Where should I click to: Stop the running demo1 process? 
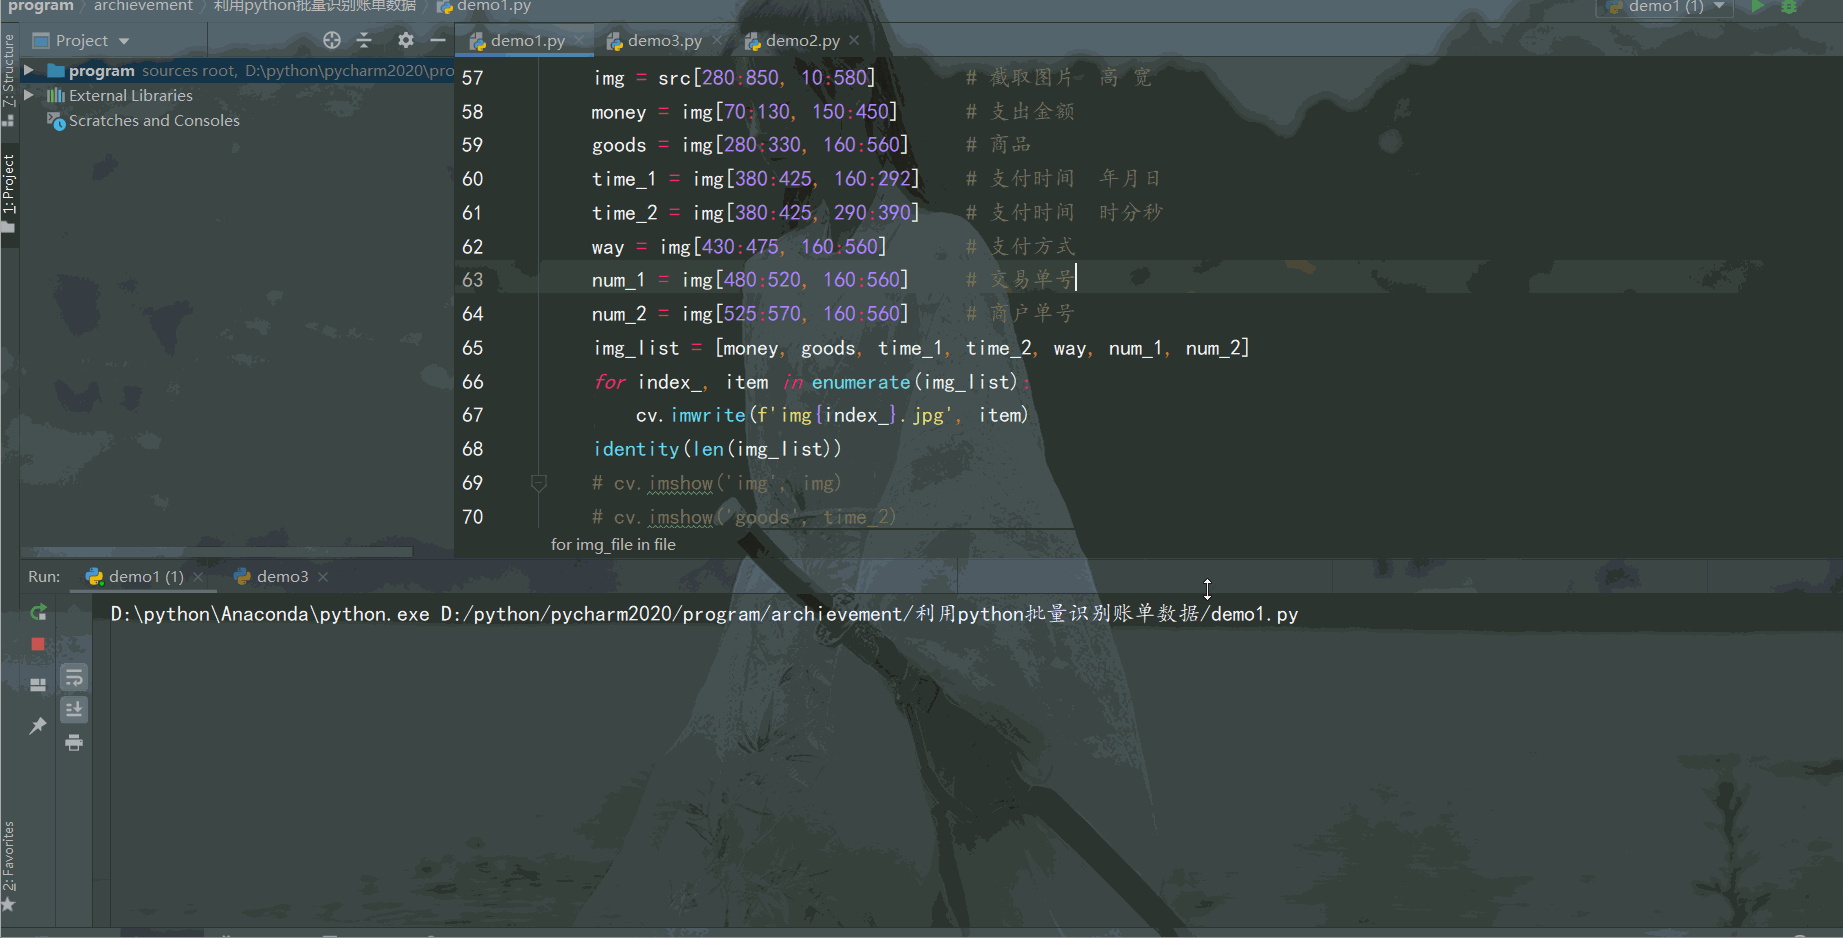tap(38, 645)
